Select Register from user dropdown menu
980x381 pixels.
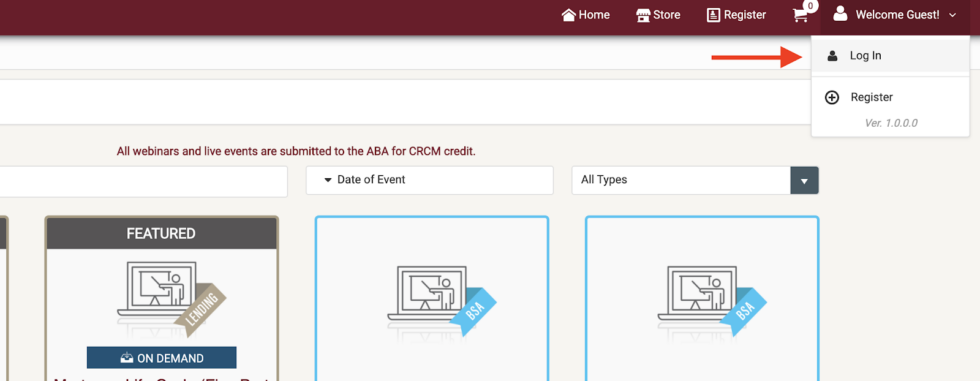(891, 97)
